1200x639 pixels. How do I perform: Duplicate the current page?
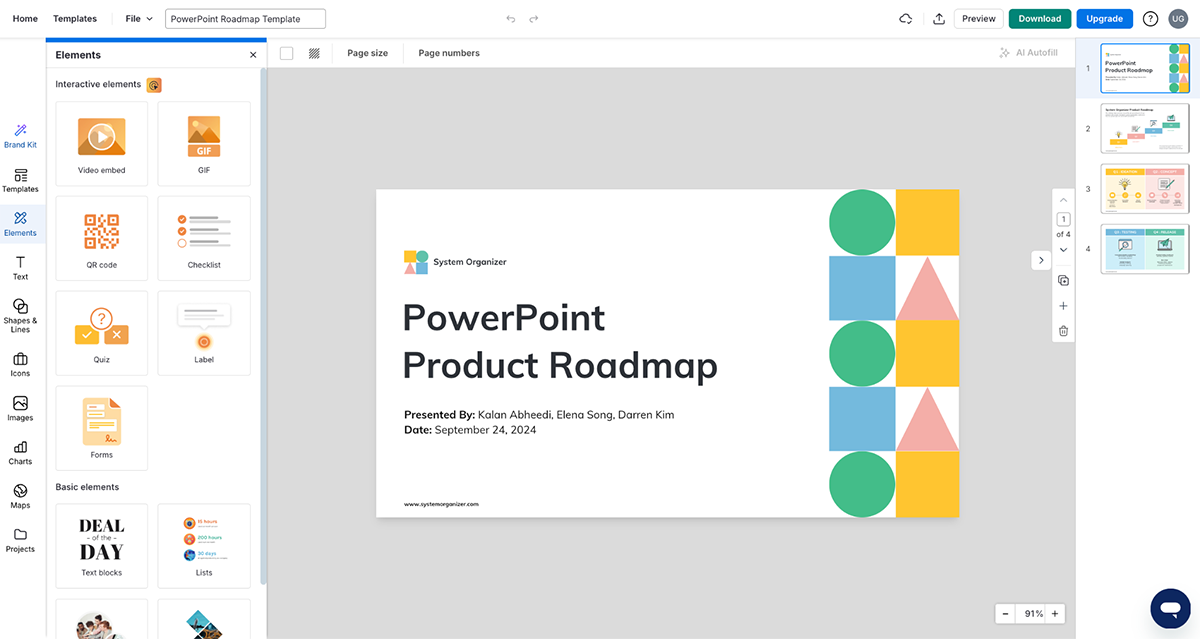pos(1063,280)
